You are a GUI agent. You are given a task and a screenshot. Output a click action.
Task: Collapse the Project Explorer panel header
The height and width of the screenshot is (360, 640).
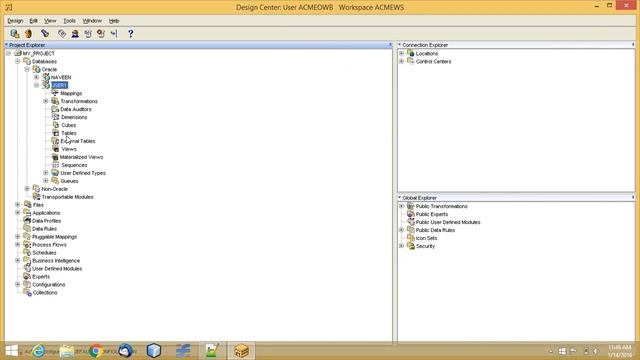(7, 45)
